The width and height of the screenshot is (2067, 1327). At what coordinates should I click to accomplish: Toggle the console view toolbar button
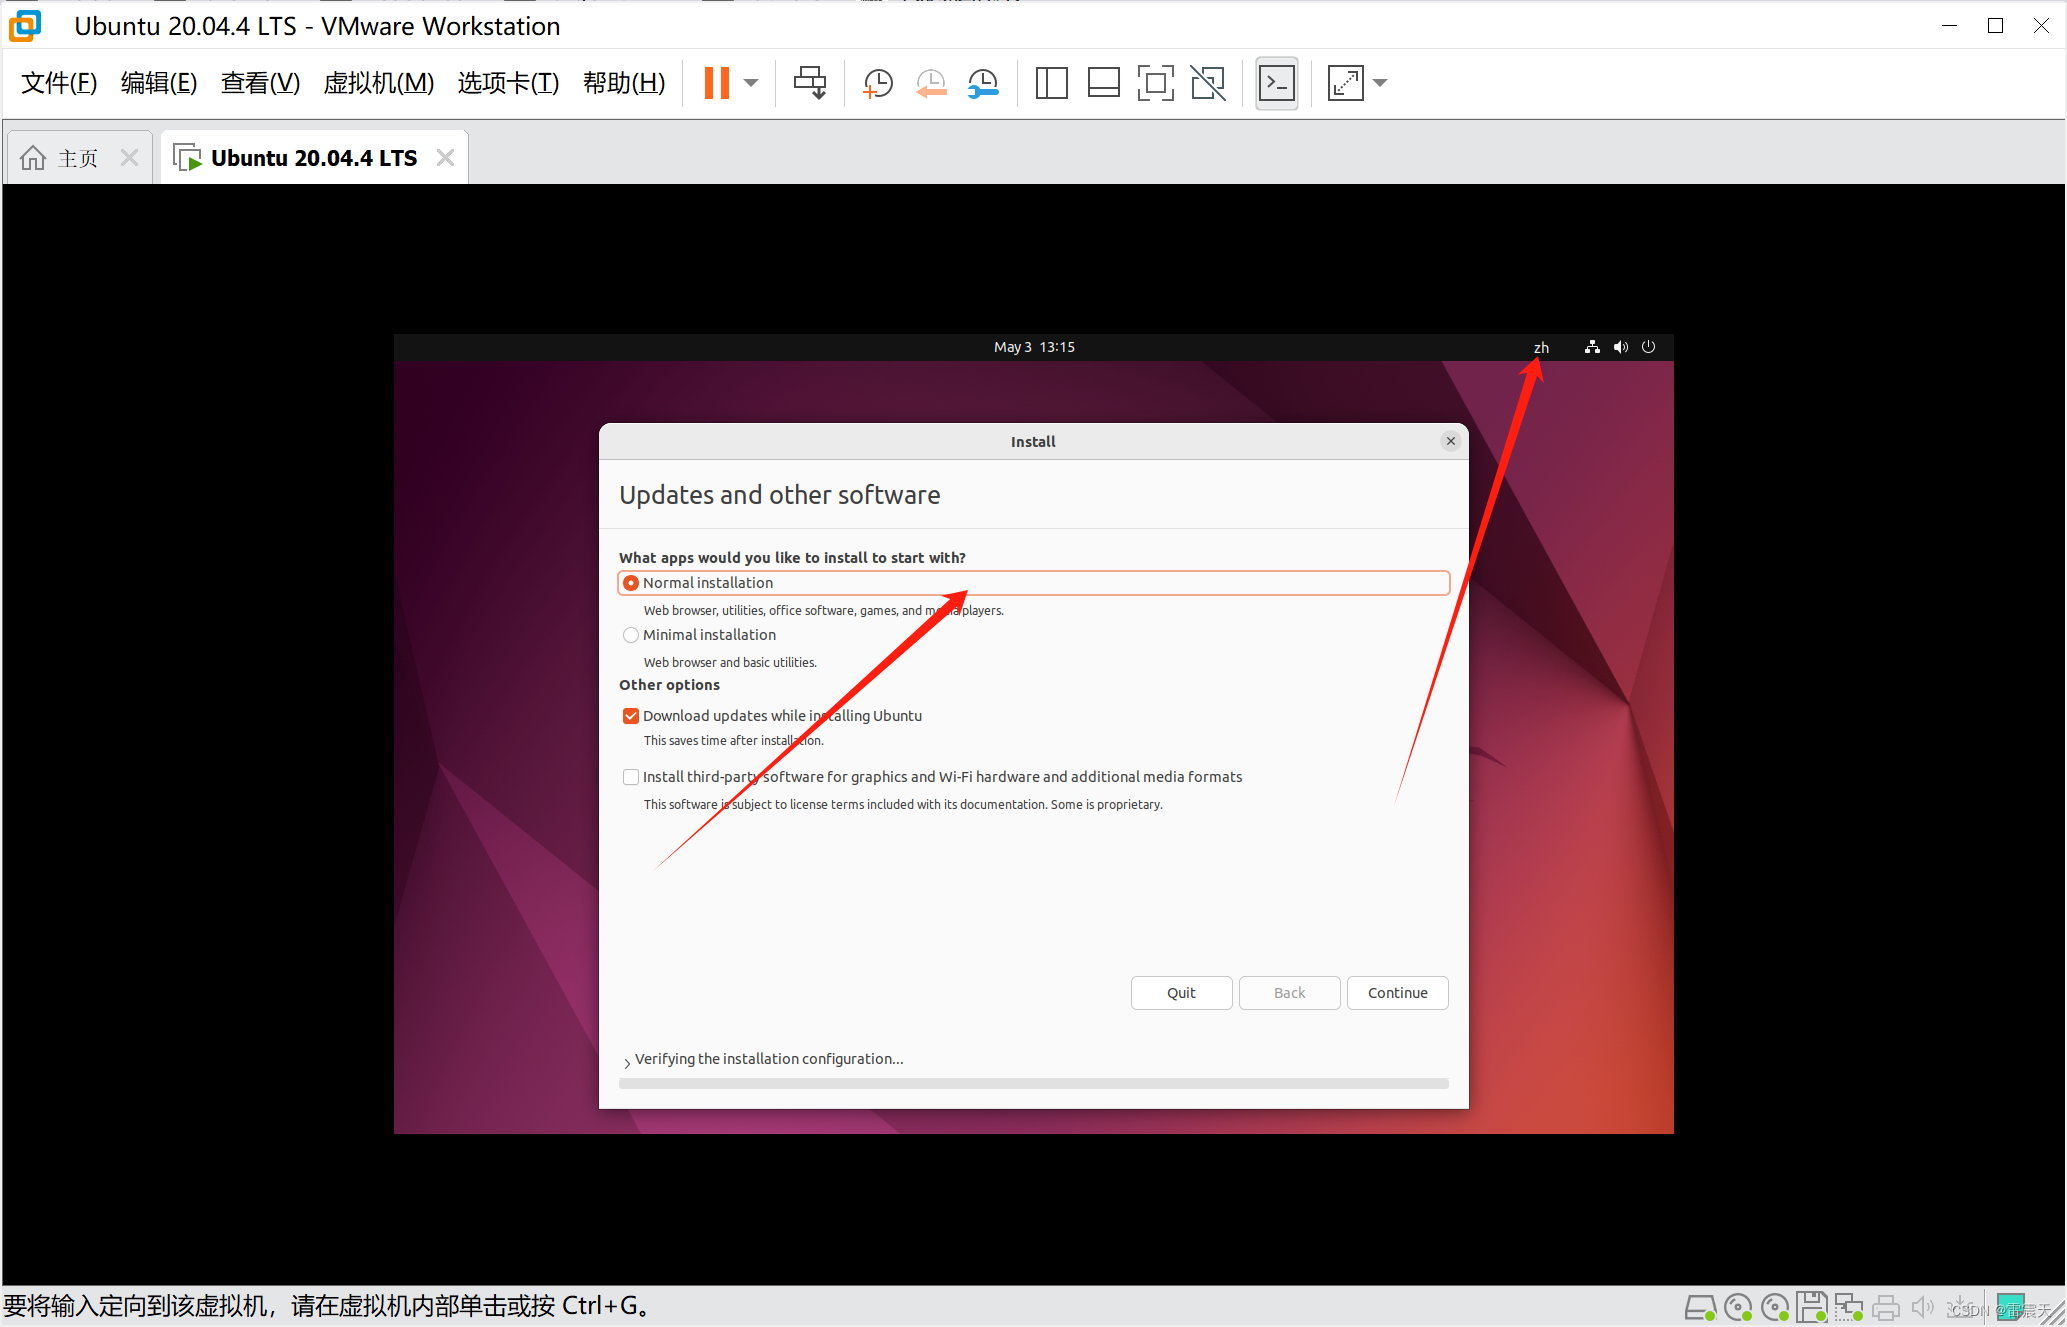tap(1277, 83)
